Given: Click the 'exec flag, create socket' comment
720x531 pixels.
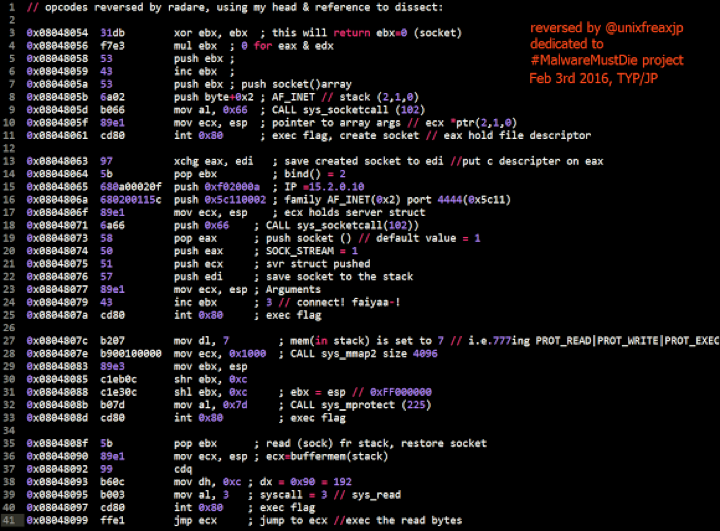Looking at the screenshot, I should tap(345, 136).
